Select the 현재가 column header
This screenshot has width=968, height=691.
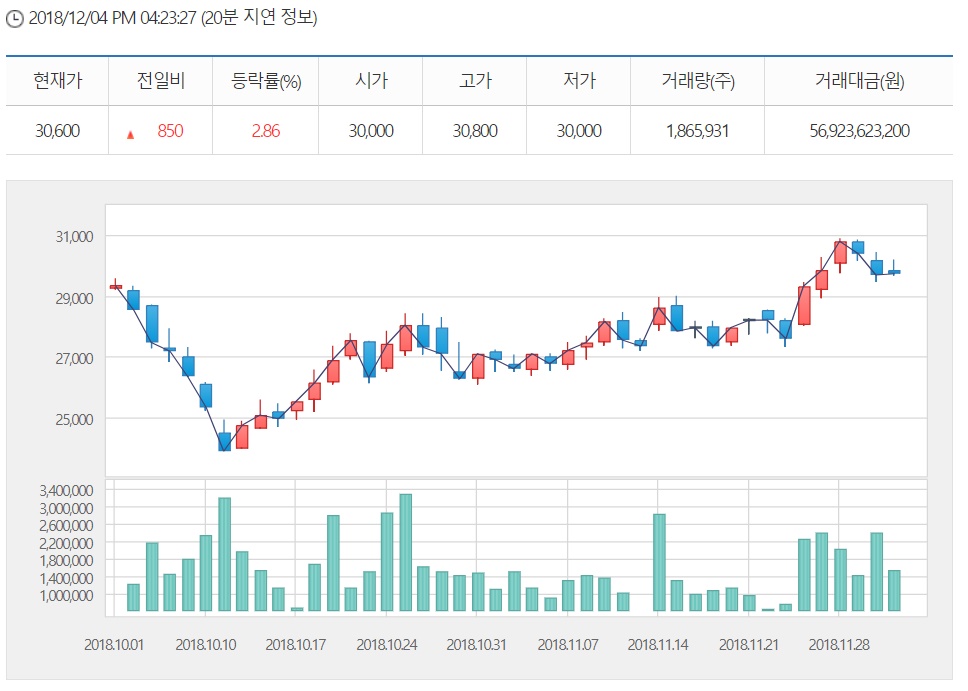[x=57, y=81]
